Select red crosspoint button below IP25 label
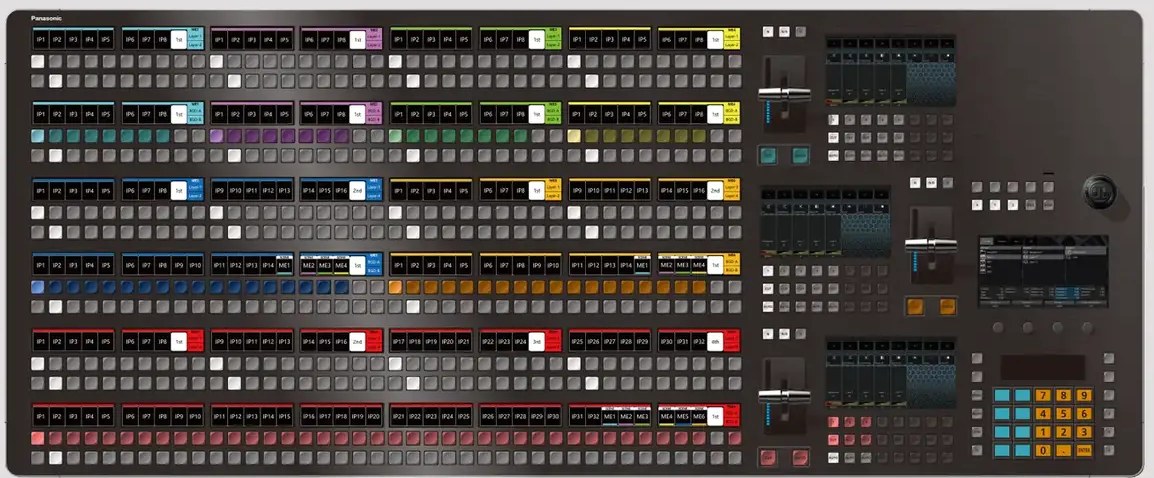This screenshot has width=1154, height=478. [x=467, y=438]
